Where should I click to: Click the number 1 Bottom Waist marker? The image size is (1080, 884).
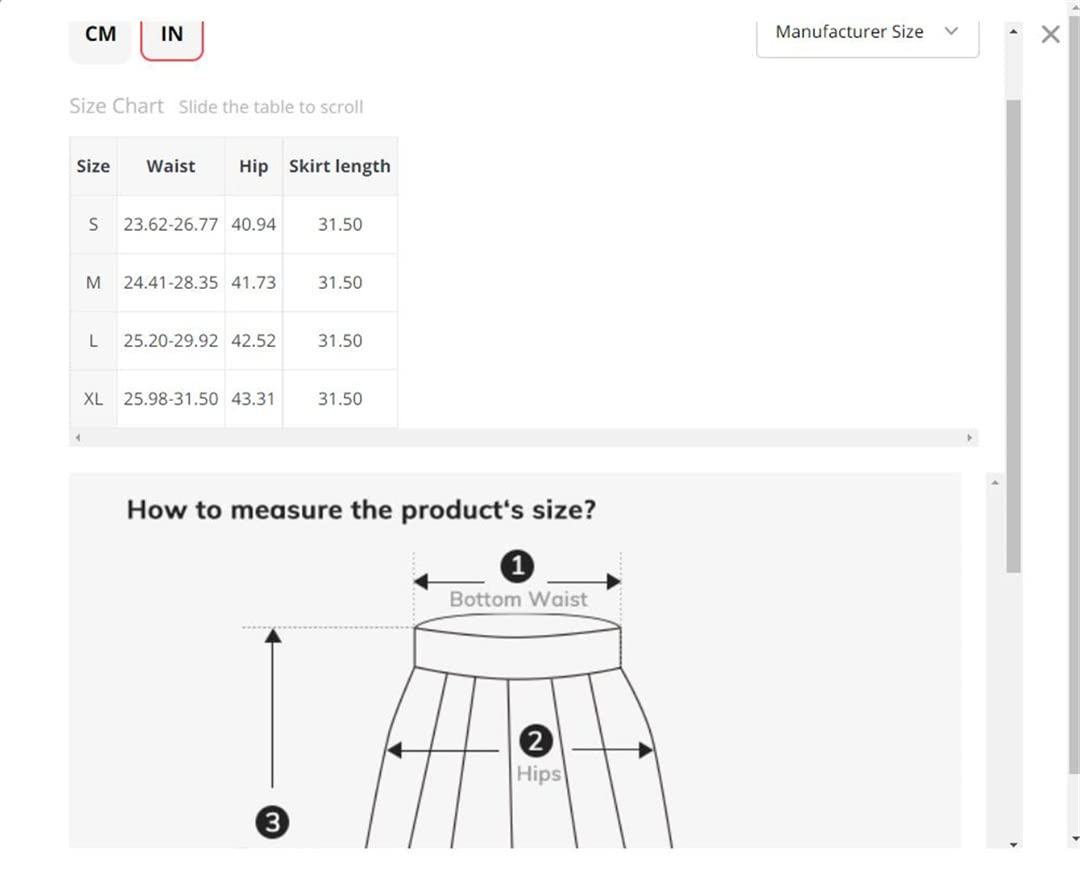click(517, 566)
